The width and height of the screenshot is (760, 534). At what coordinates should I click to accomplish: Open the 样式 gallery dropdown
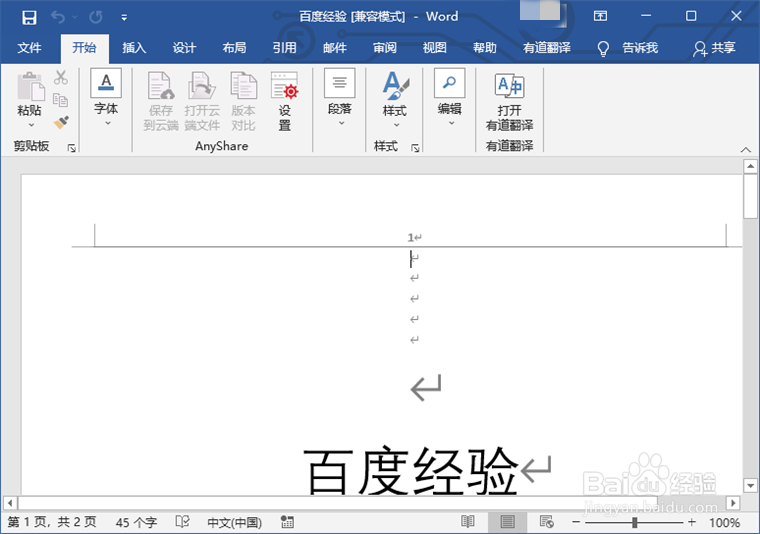point(395,101)
